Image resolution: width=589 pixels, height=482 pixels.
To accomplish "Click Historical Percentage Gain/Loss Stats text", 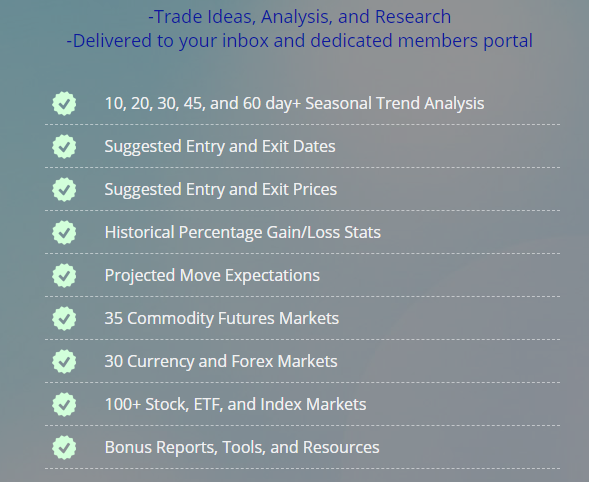I will tap(243, 233).
